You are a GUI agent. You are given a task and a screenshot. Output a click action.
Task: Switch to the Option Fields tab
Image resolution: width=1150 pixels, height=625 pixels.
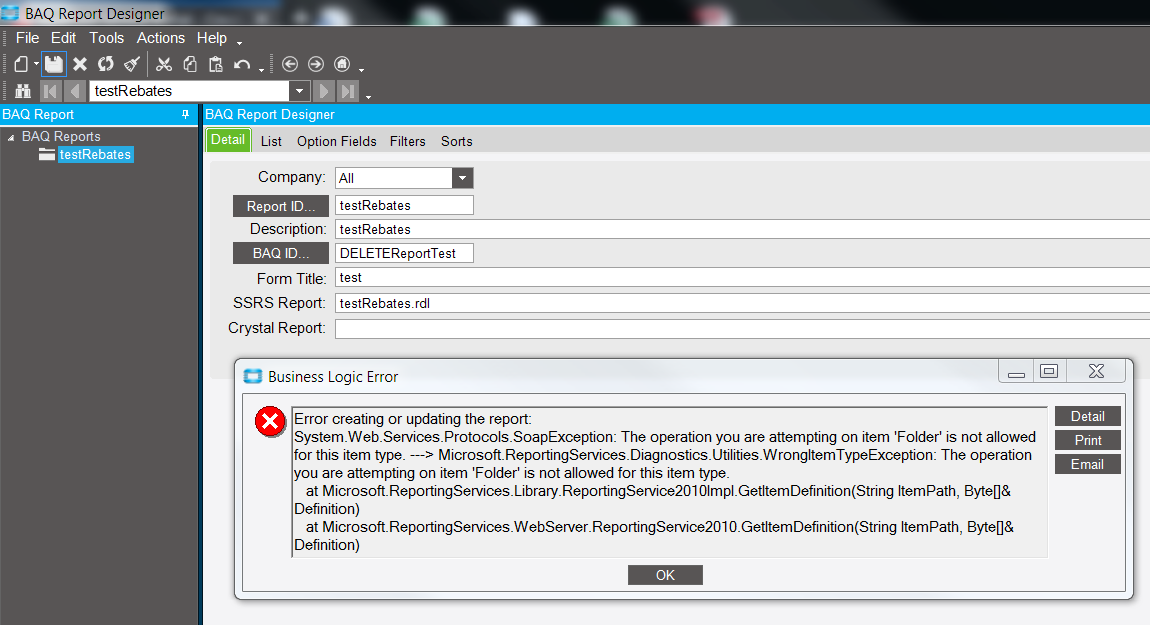pyautogui.click(x=337, y=142)
